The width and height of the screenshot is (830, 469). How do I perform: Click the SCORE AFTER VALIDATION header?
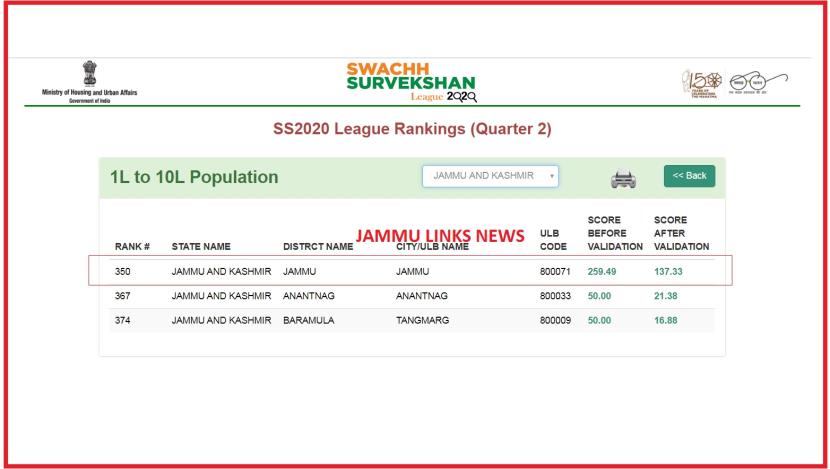pyautogui.click(x=681, y=233)
